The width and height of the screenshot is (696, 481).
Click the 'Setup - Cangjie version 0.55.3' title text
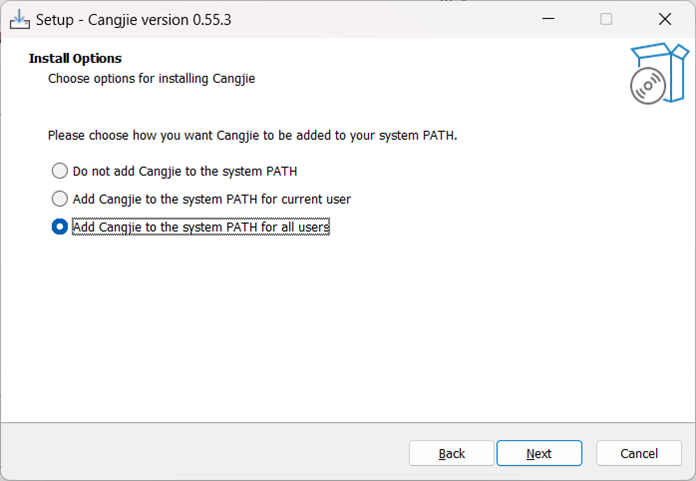coord(134,20)
